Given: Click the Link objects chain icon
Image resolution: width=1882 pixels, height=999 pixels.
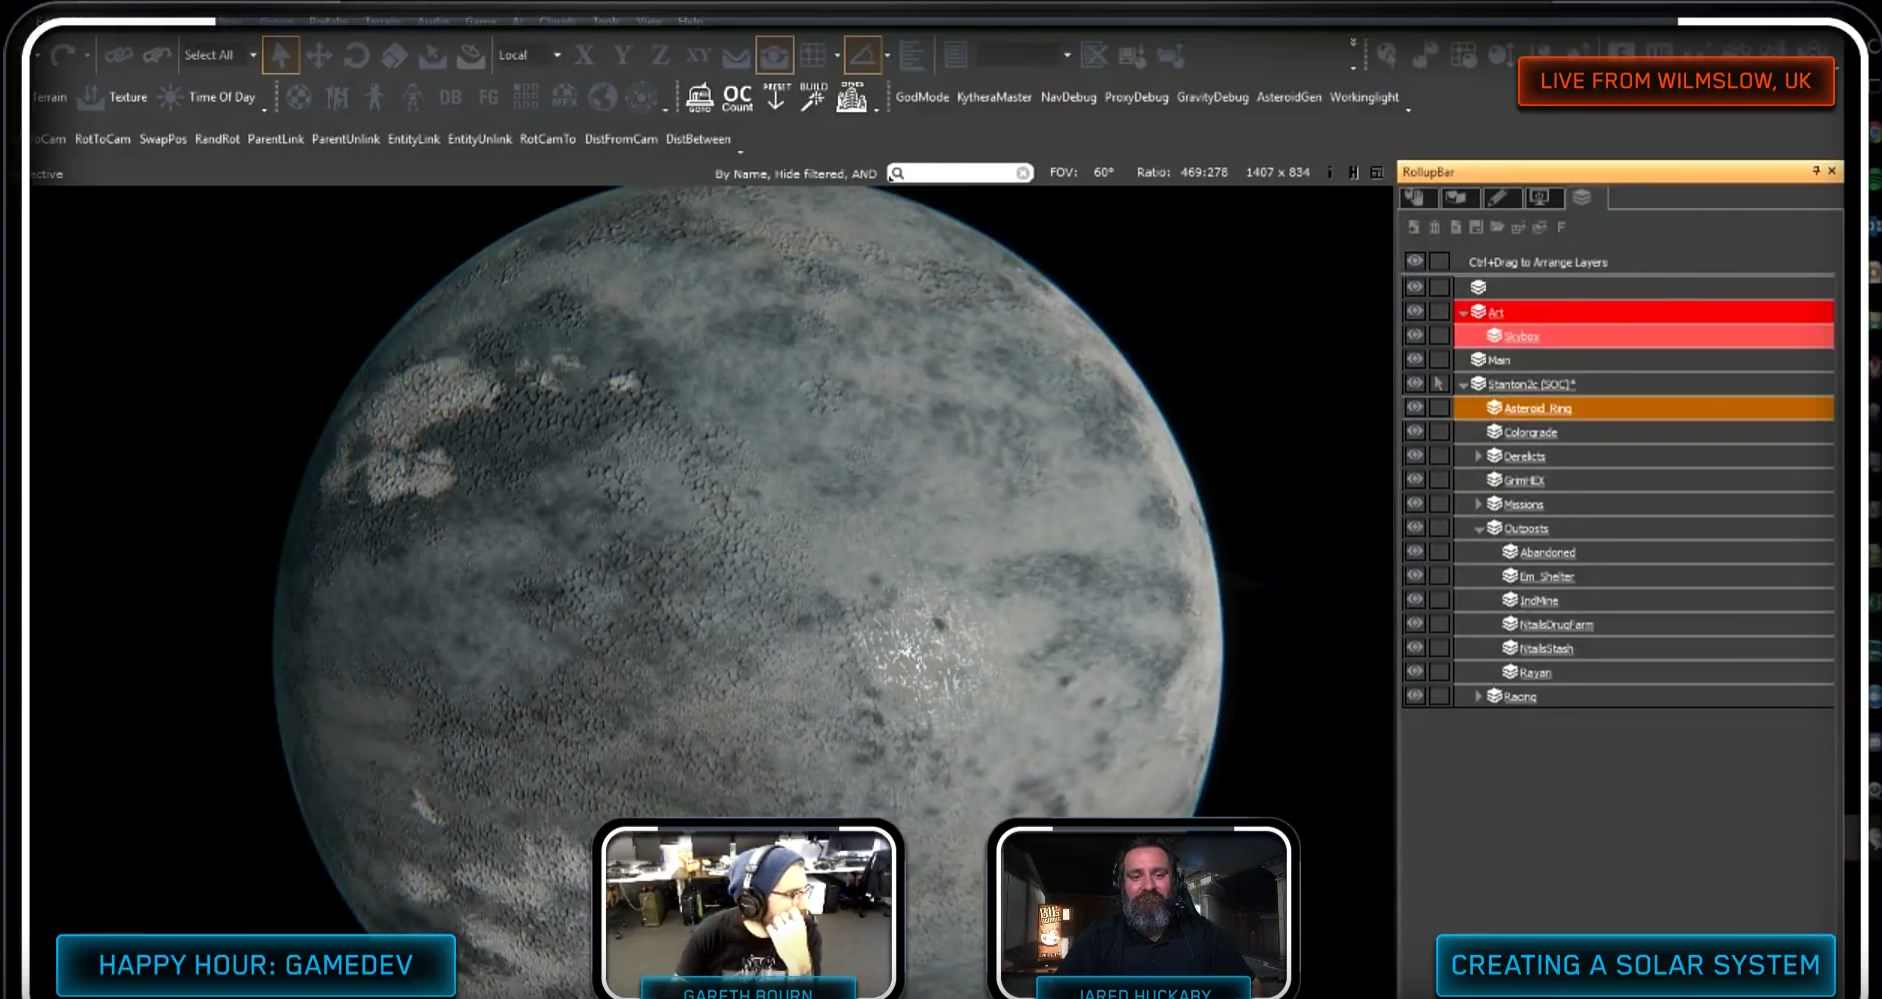Looking at the screenshot, I should 119,55.
